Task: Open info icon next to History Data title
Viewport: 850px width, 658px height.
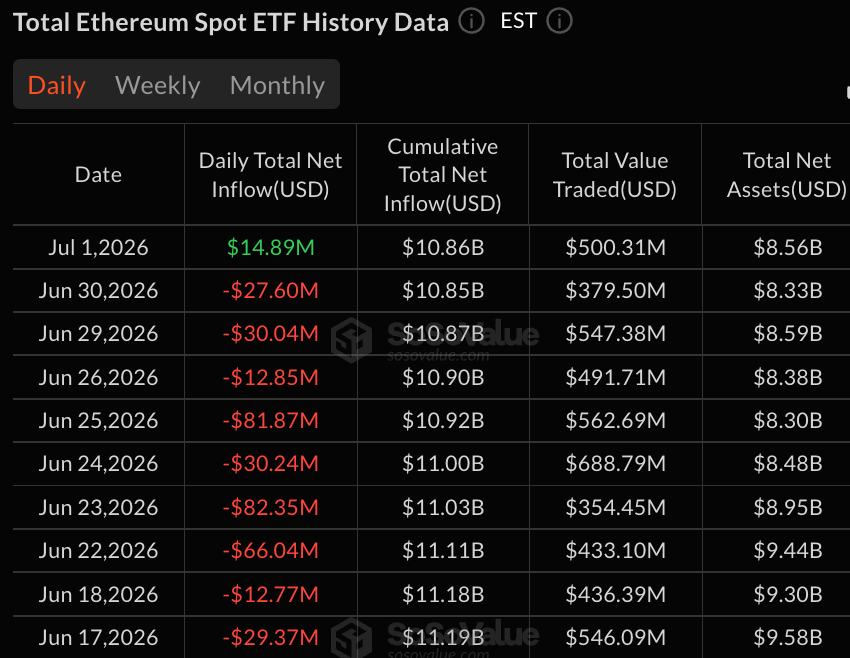Action: pyautogui.click(x=471, y=22)
